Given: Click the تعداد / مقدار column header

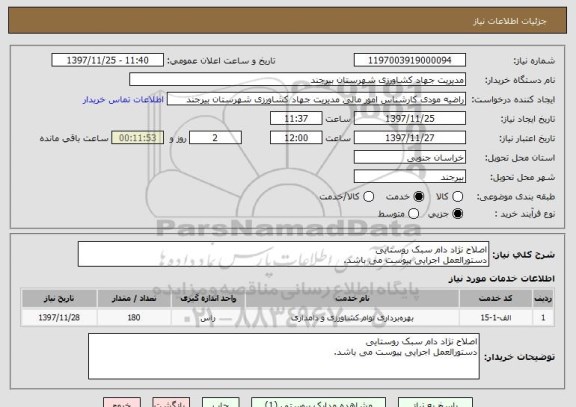Looking at the screenshot, I should pyautogui.click(x=134, y=298).
